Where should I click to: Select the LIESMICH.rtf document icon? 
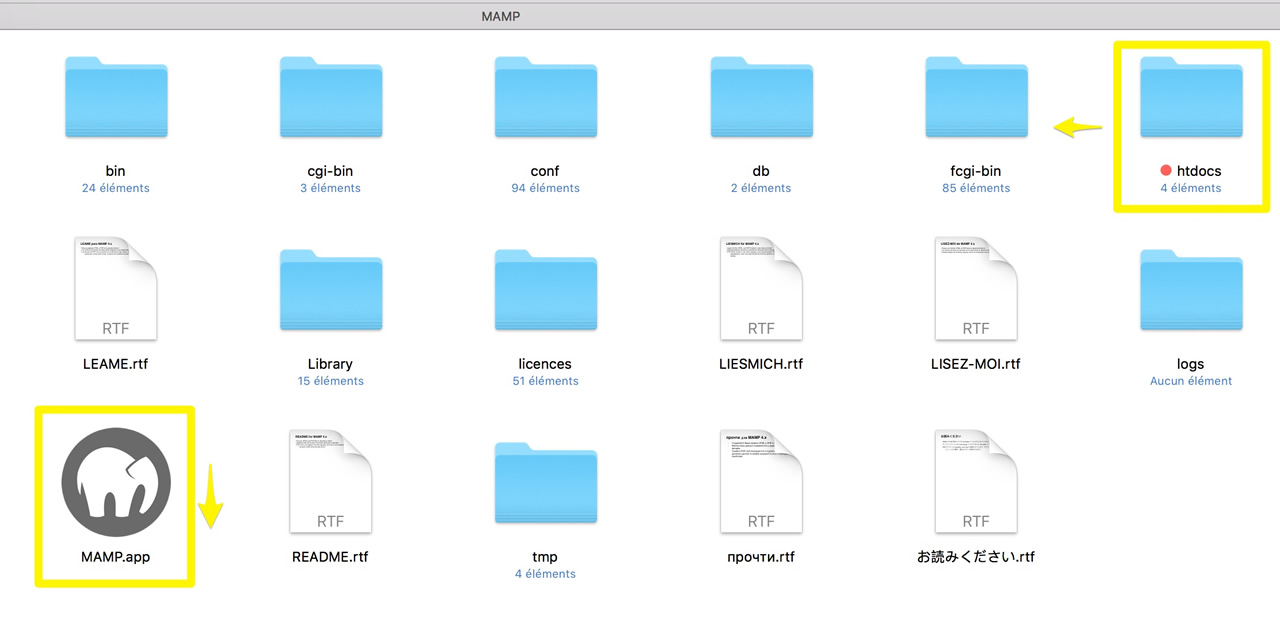(761, 290)
